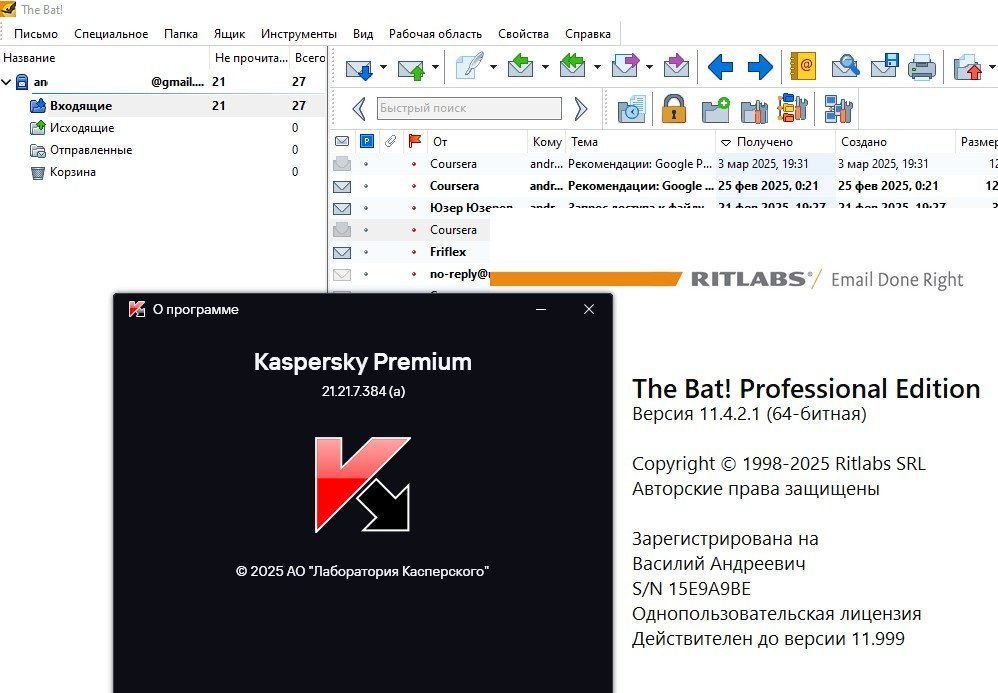
Task: Open dropdown arrow next to Reply all icon
Action: point(597,67)
